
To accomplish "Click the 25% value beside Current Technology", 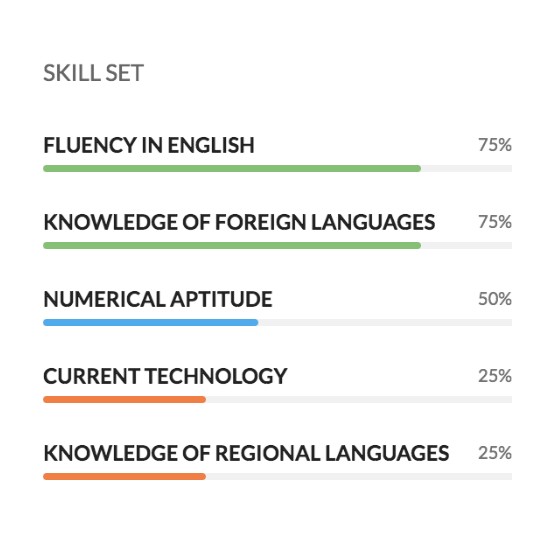I will 495,376.
